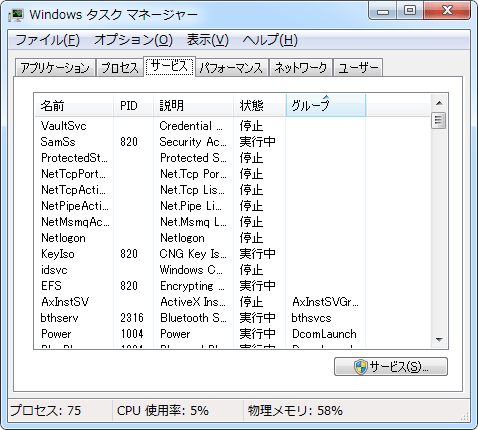Click the Credential ... description cell
Screen dimensions: 478x430
[x=191, y=126]
